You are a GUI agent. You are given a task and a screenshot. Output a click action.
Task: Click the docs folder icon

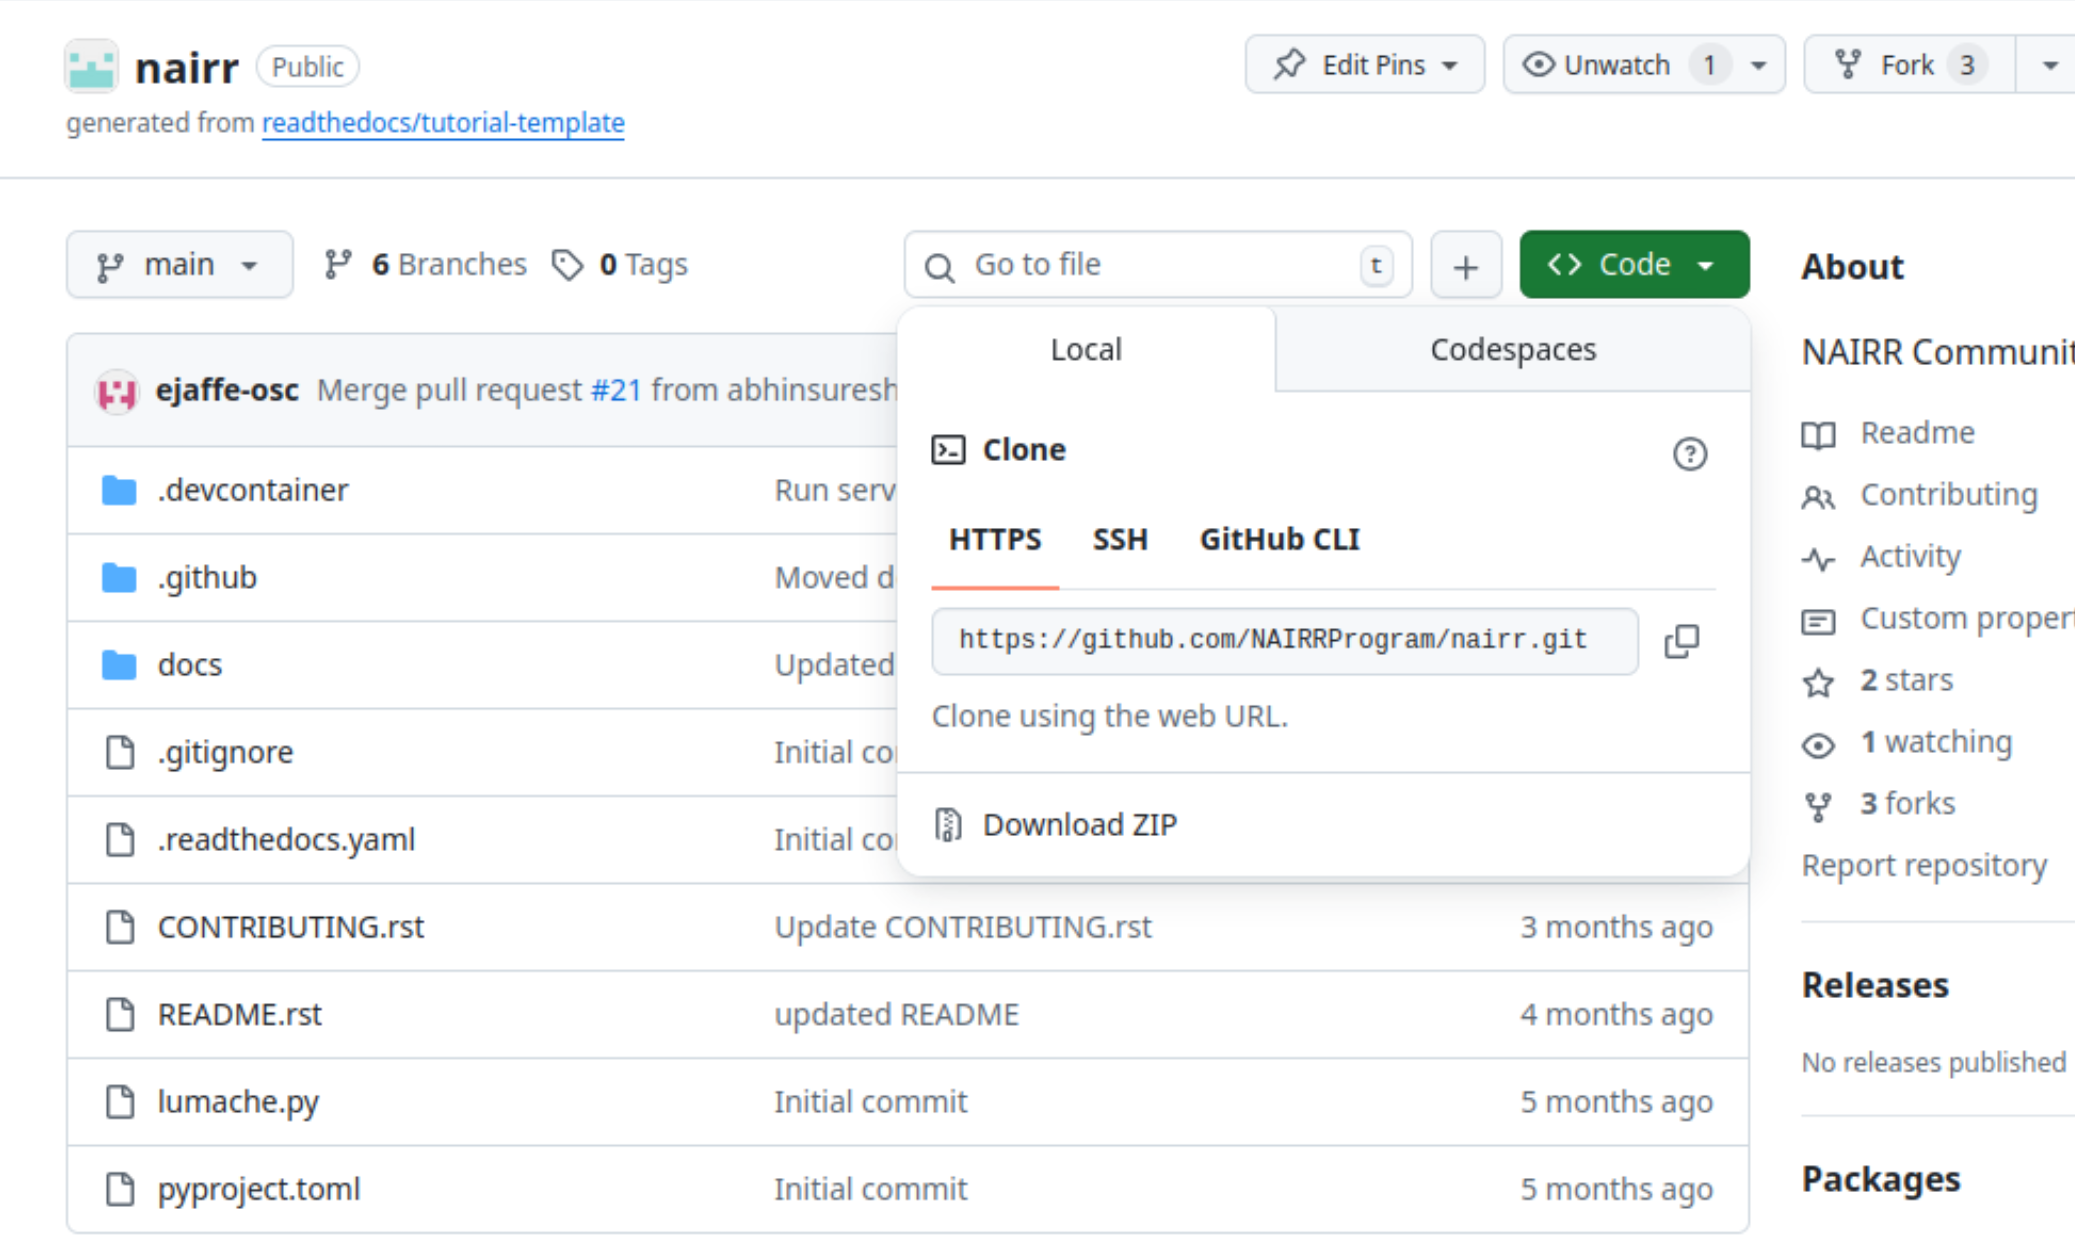[119, 664]
